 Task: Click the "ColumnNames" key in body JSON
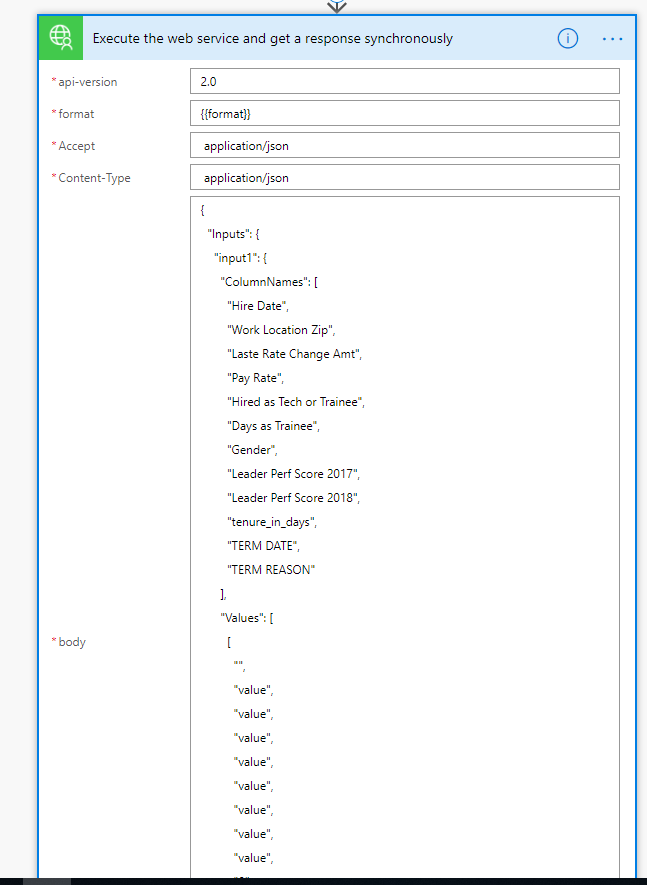coord(265,282)
